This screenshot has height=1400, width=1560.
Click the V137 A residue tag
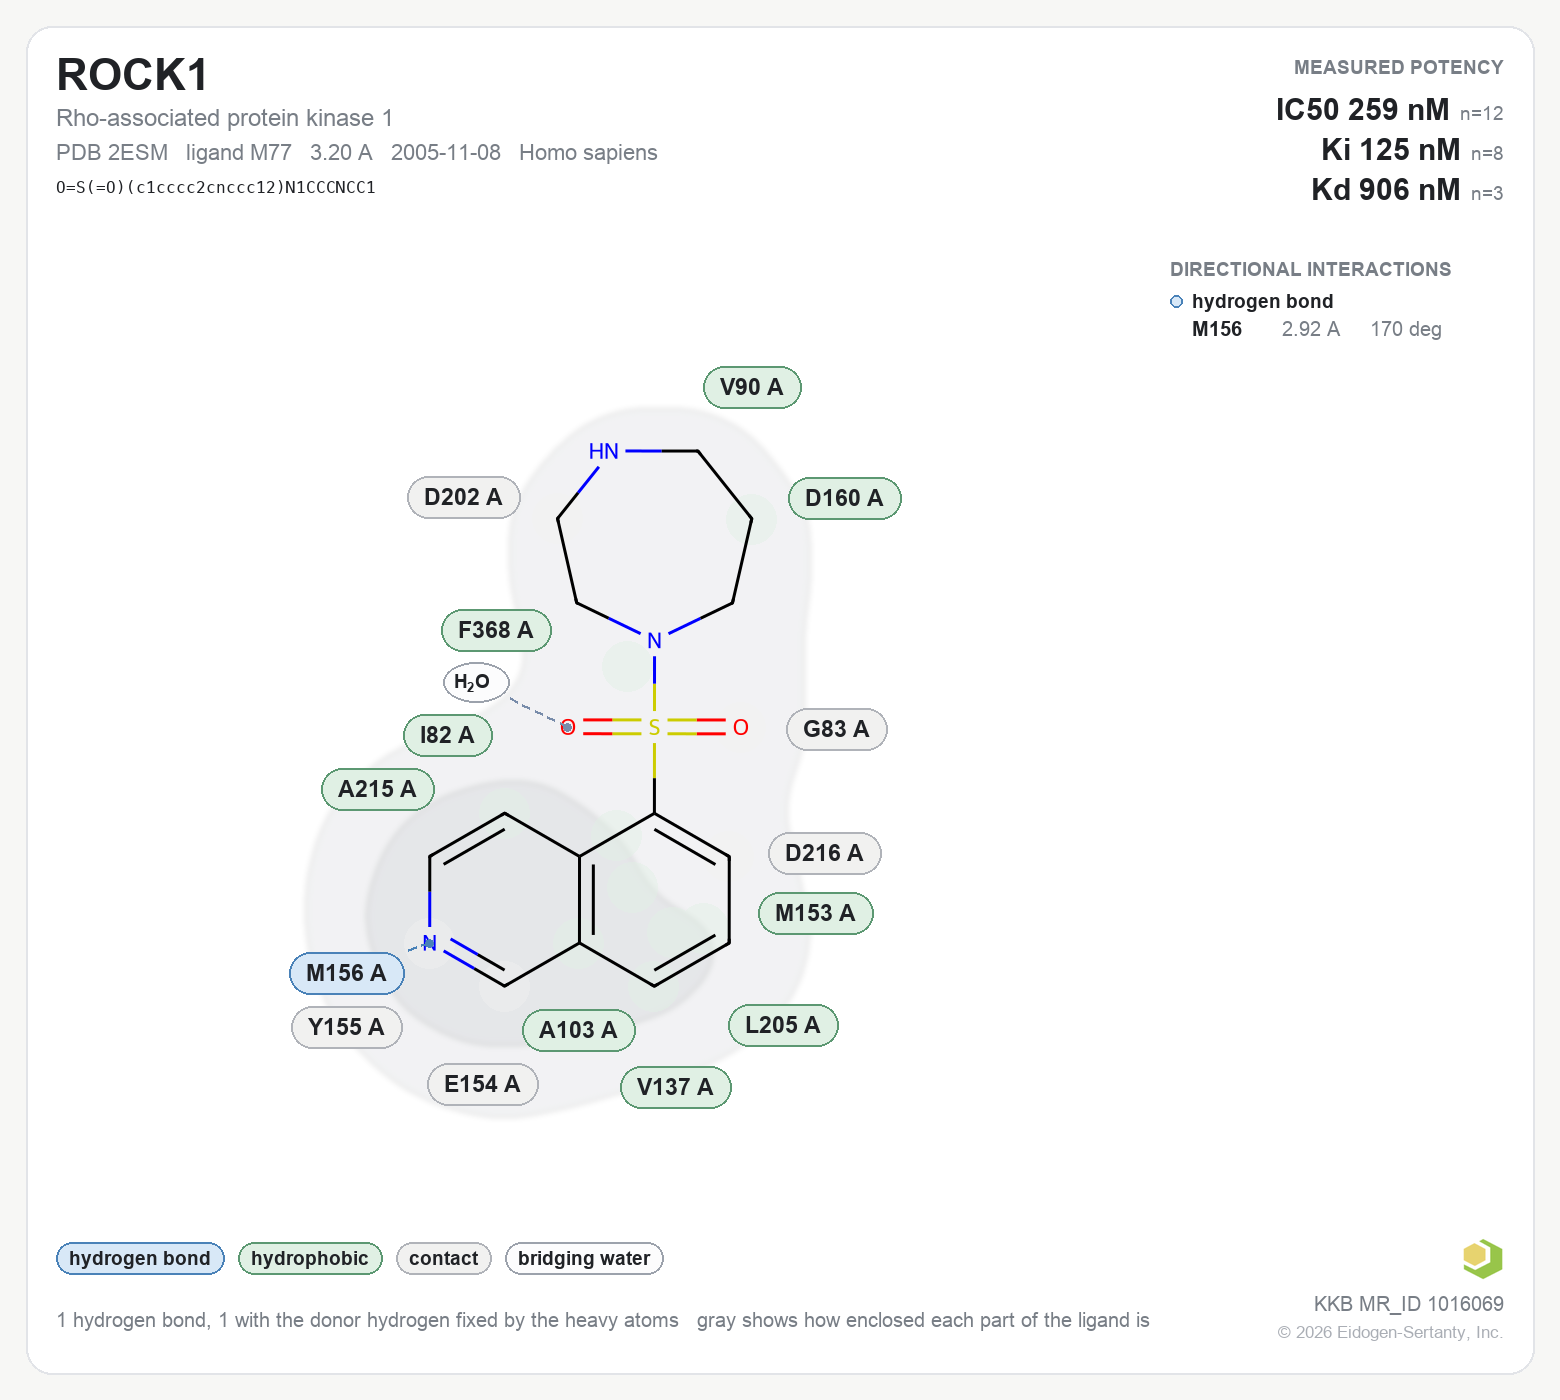coord(675,1087)
